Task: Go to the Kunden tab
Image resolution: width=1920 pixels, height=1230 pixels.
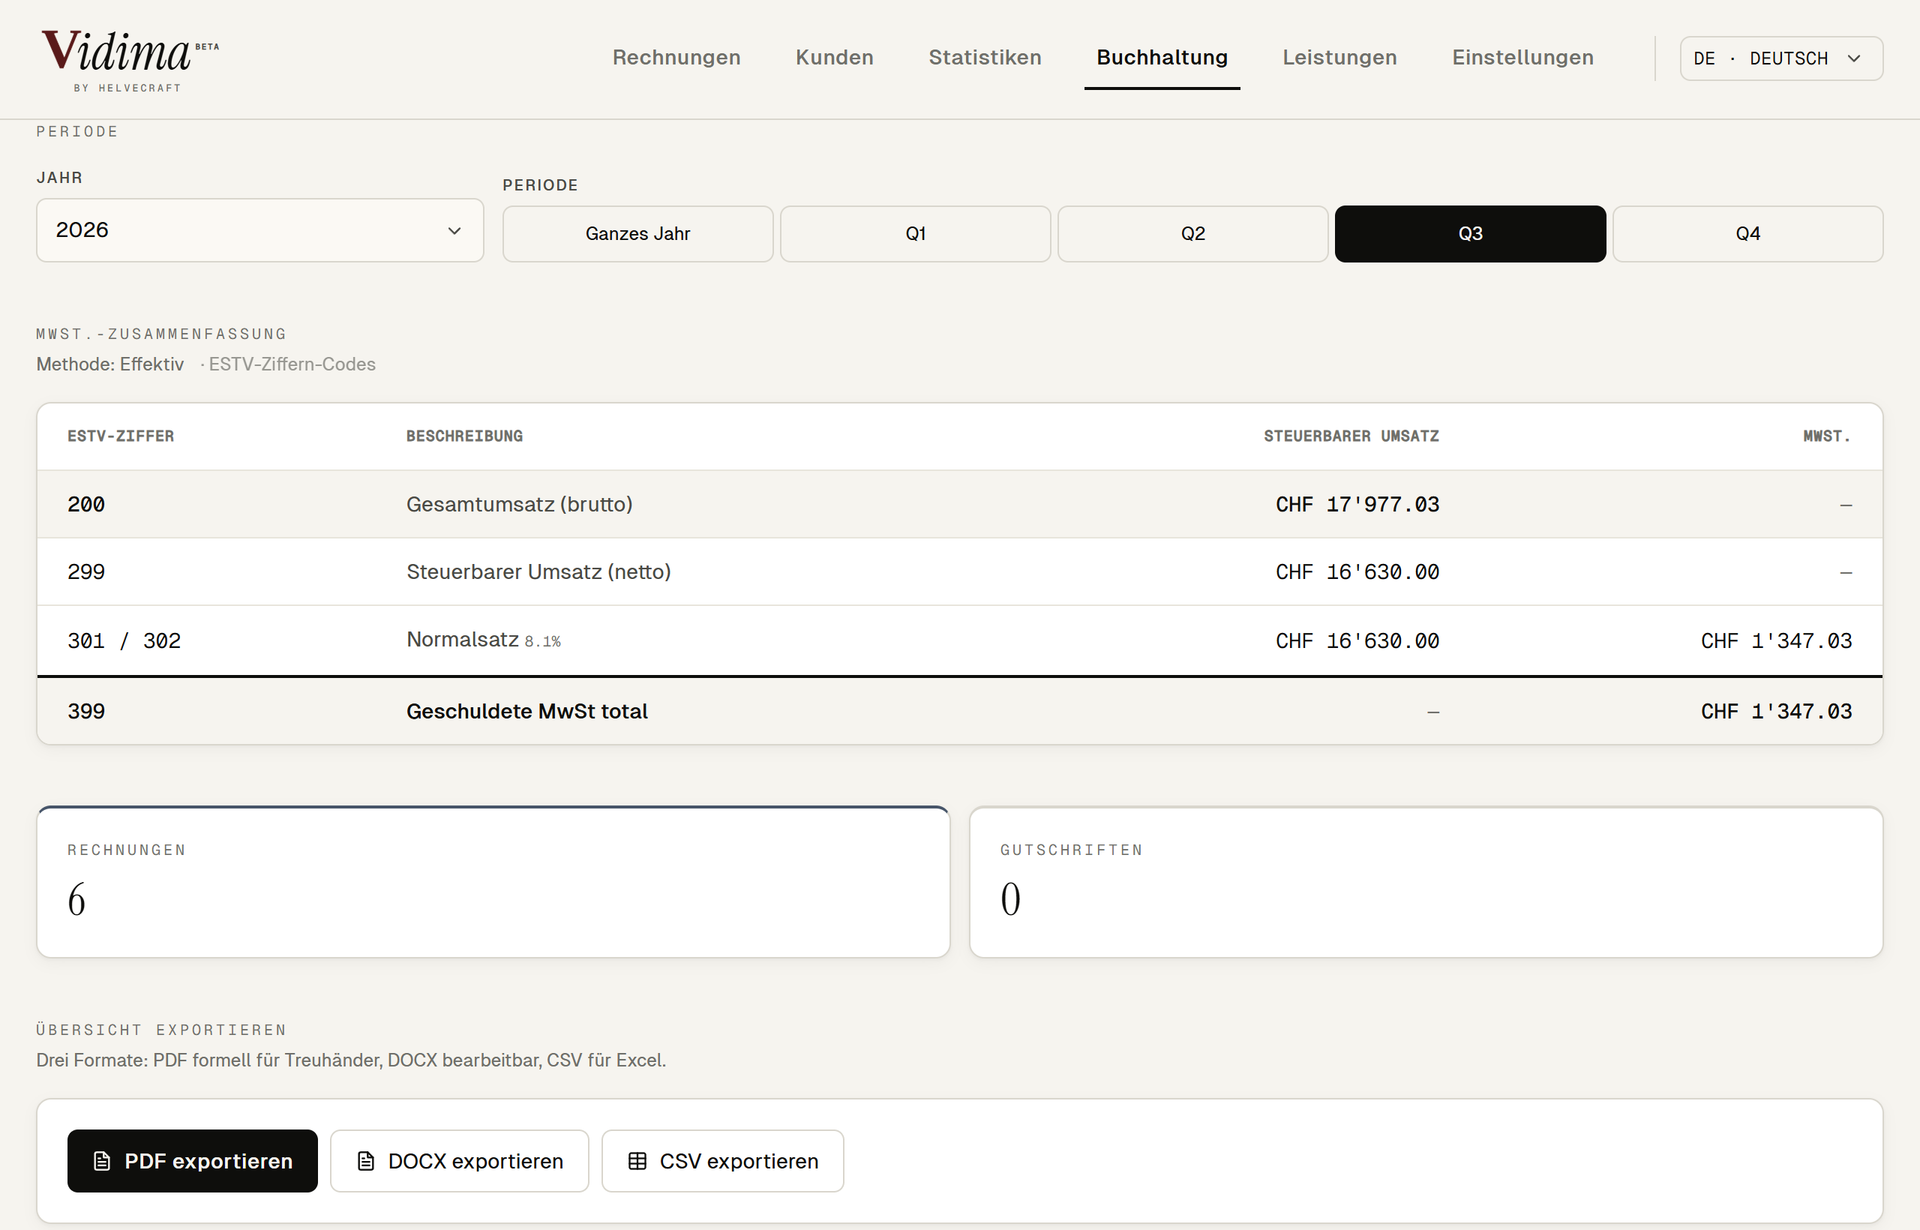Action: click(835, 58)
